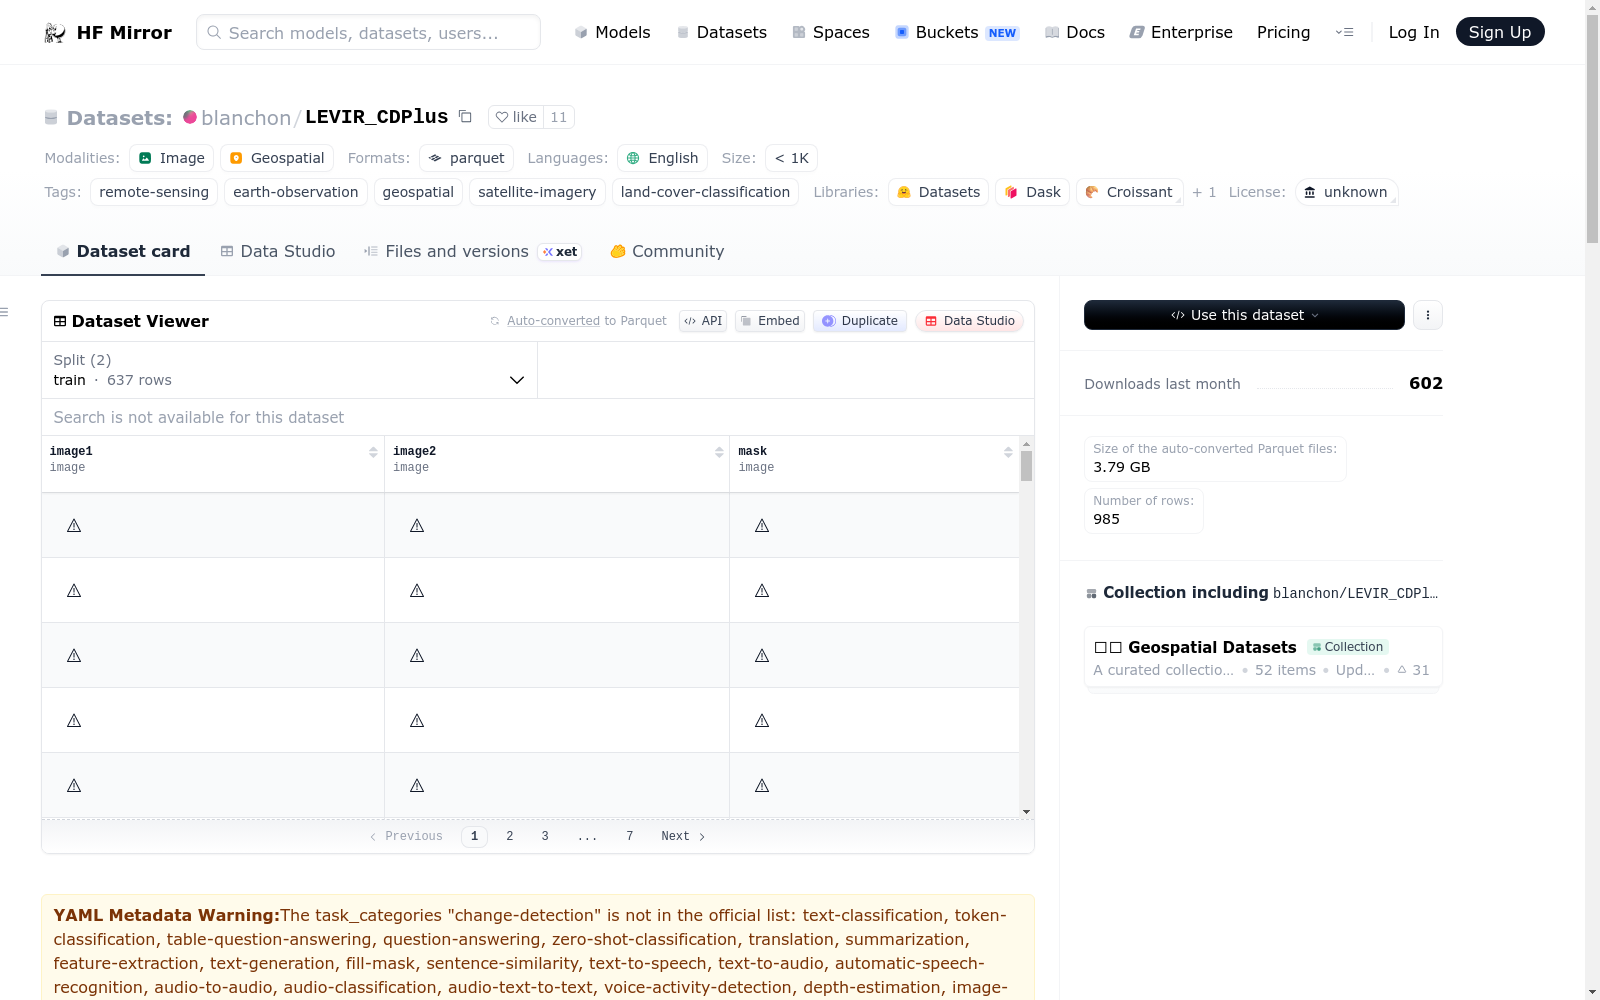Click the parquet format tag
The height and width of the screenshot is (1000, 1600).
(x=466, y=158)
